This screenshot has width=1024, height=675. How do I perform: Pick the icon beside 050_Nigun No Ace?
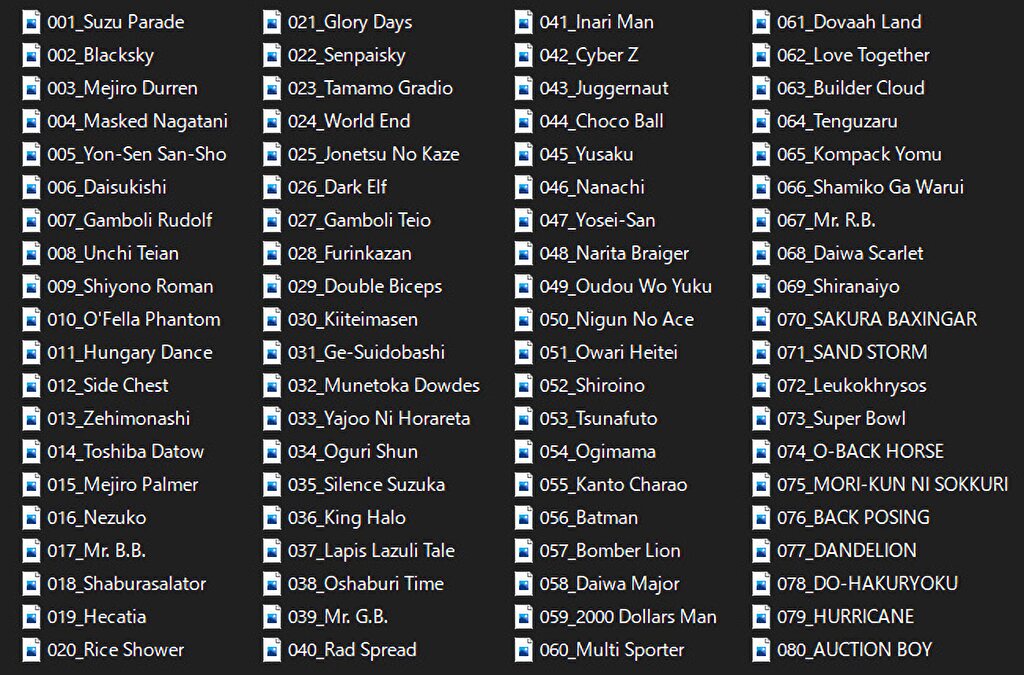tap(523, 321)
